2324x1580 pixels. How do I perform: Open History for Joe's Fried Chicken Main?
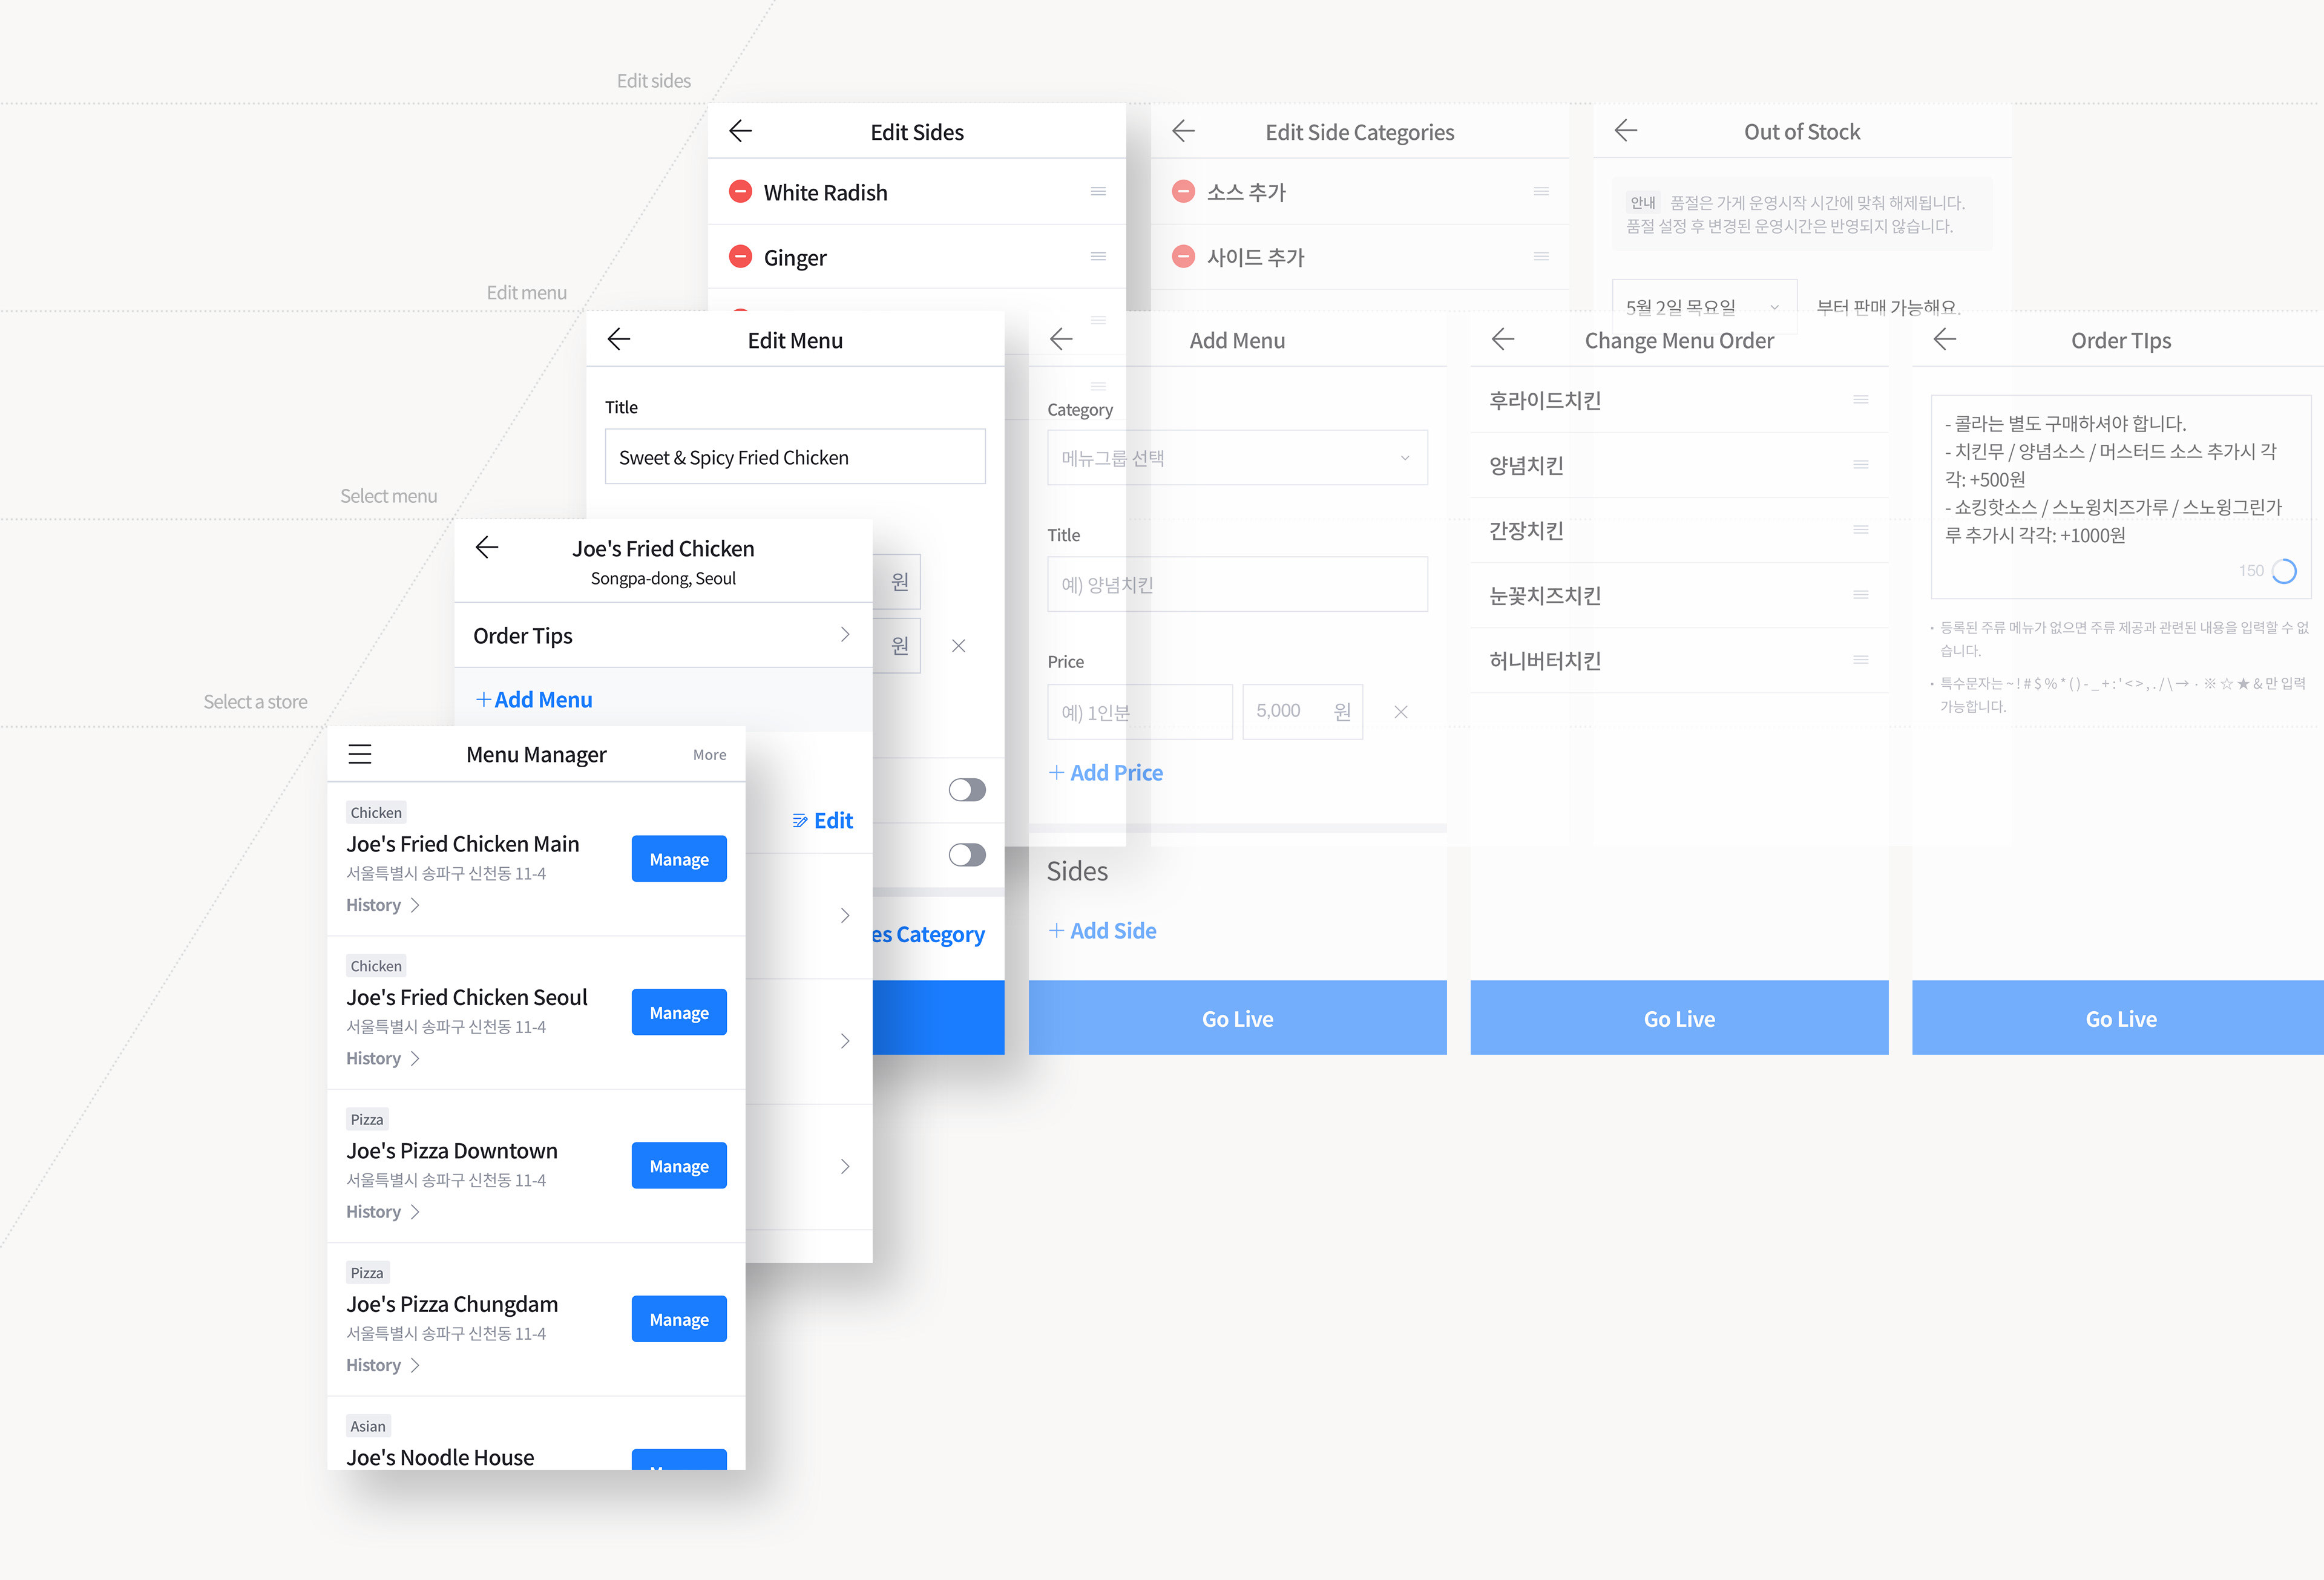coord(383,905)
